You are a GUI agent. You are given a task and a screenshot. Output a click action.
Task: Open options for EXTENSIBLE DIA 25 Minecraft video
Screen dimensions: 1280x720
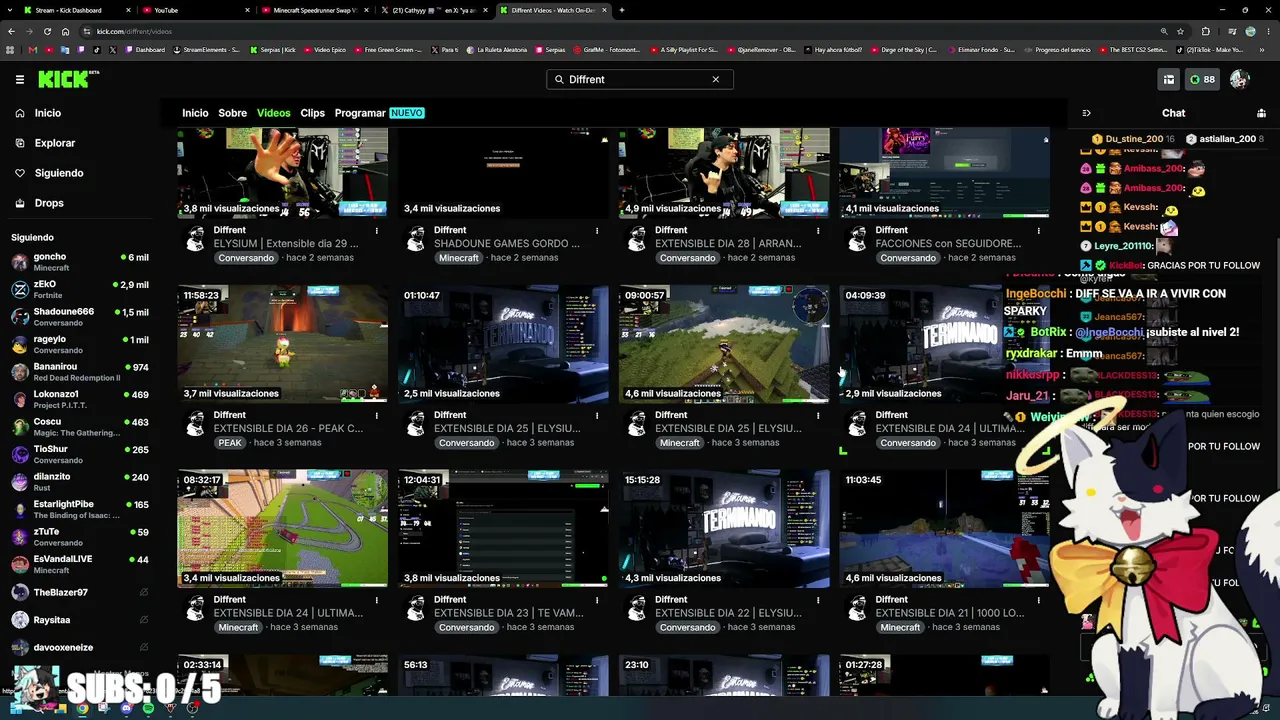pyautogui.click(x=818, y=415)
